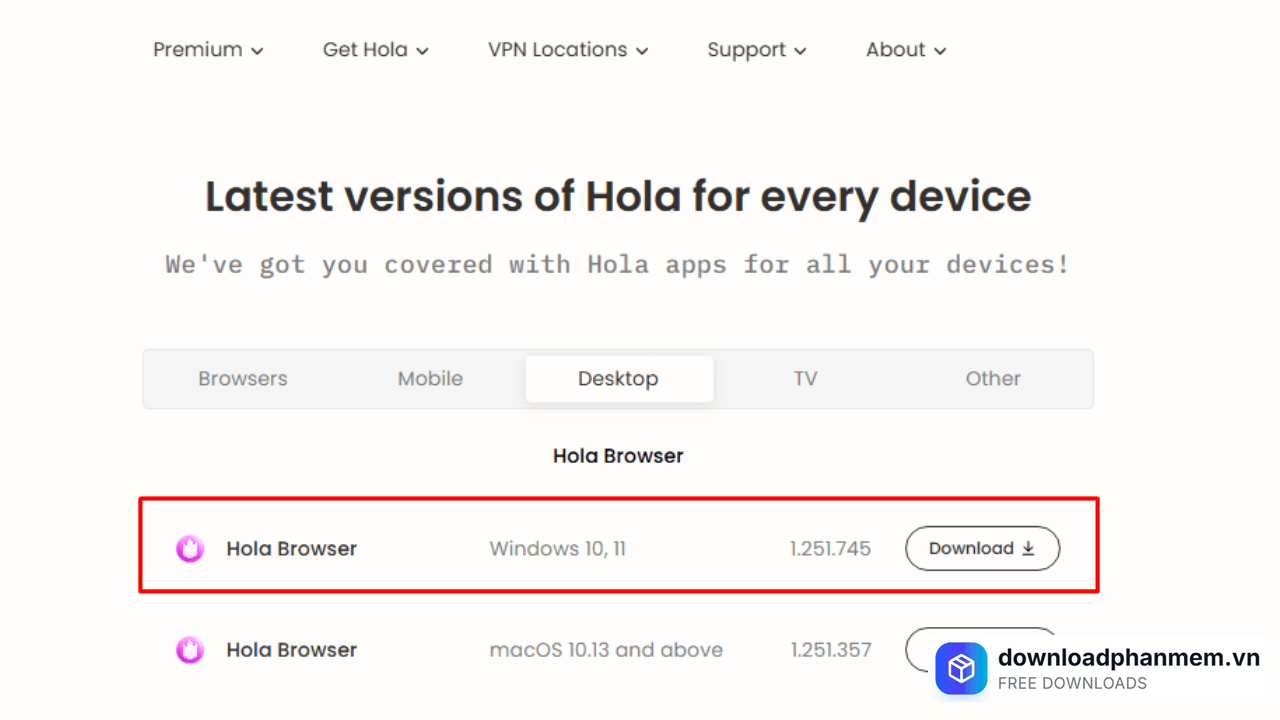Click the download arrow inside the Download button

(1028, 548)
